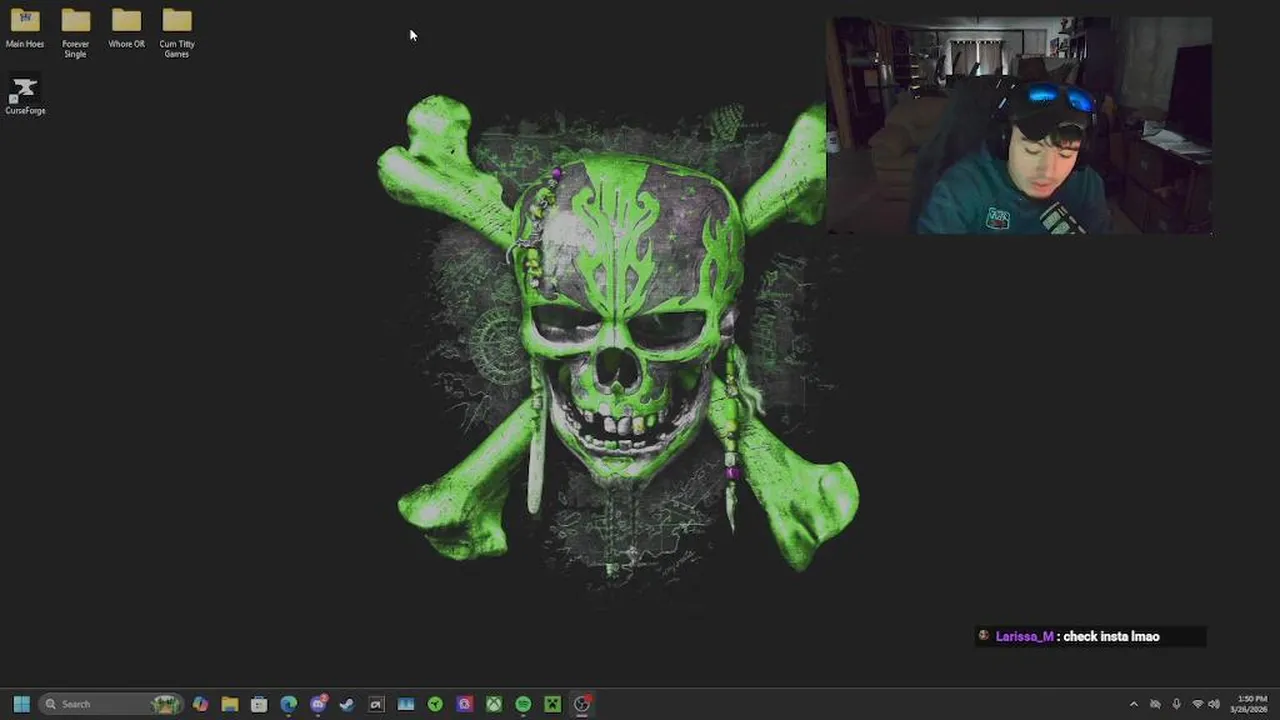The width and height of the screenshot is (1280, 720).
Task: Open the purple app left of Xbox
Action: (465, 704)
